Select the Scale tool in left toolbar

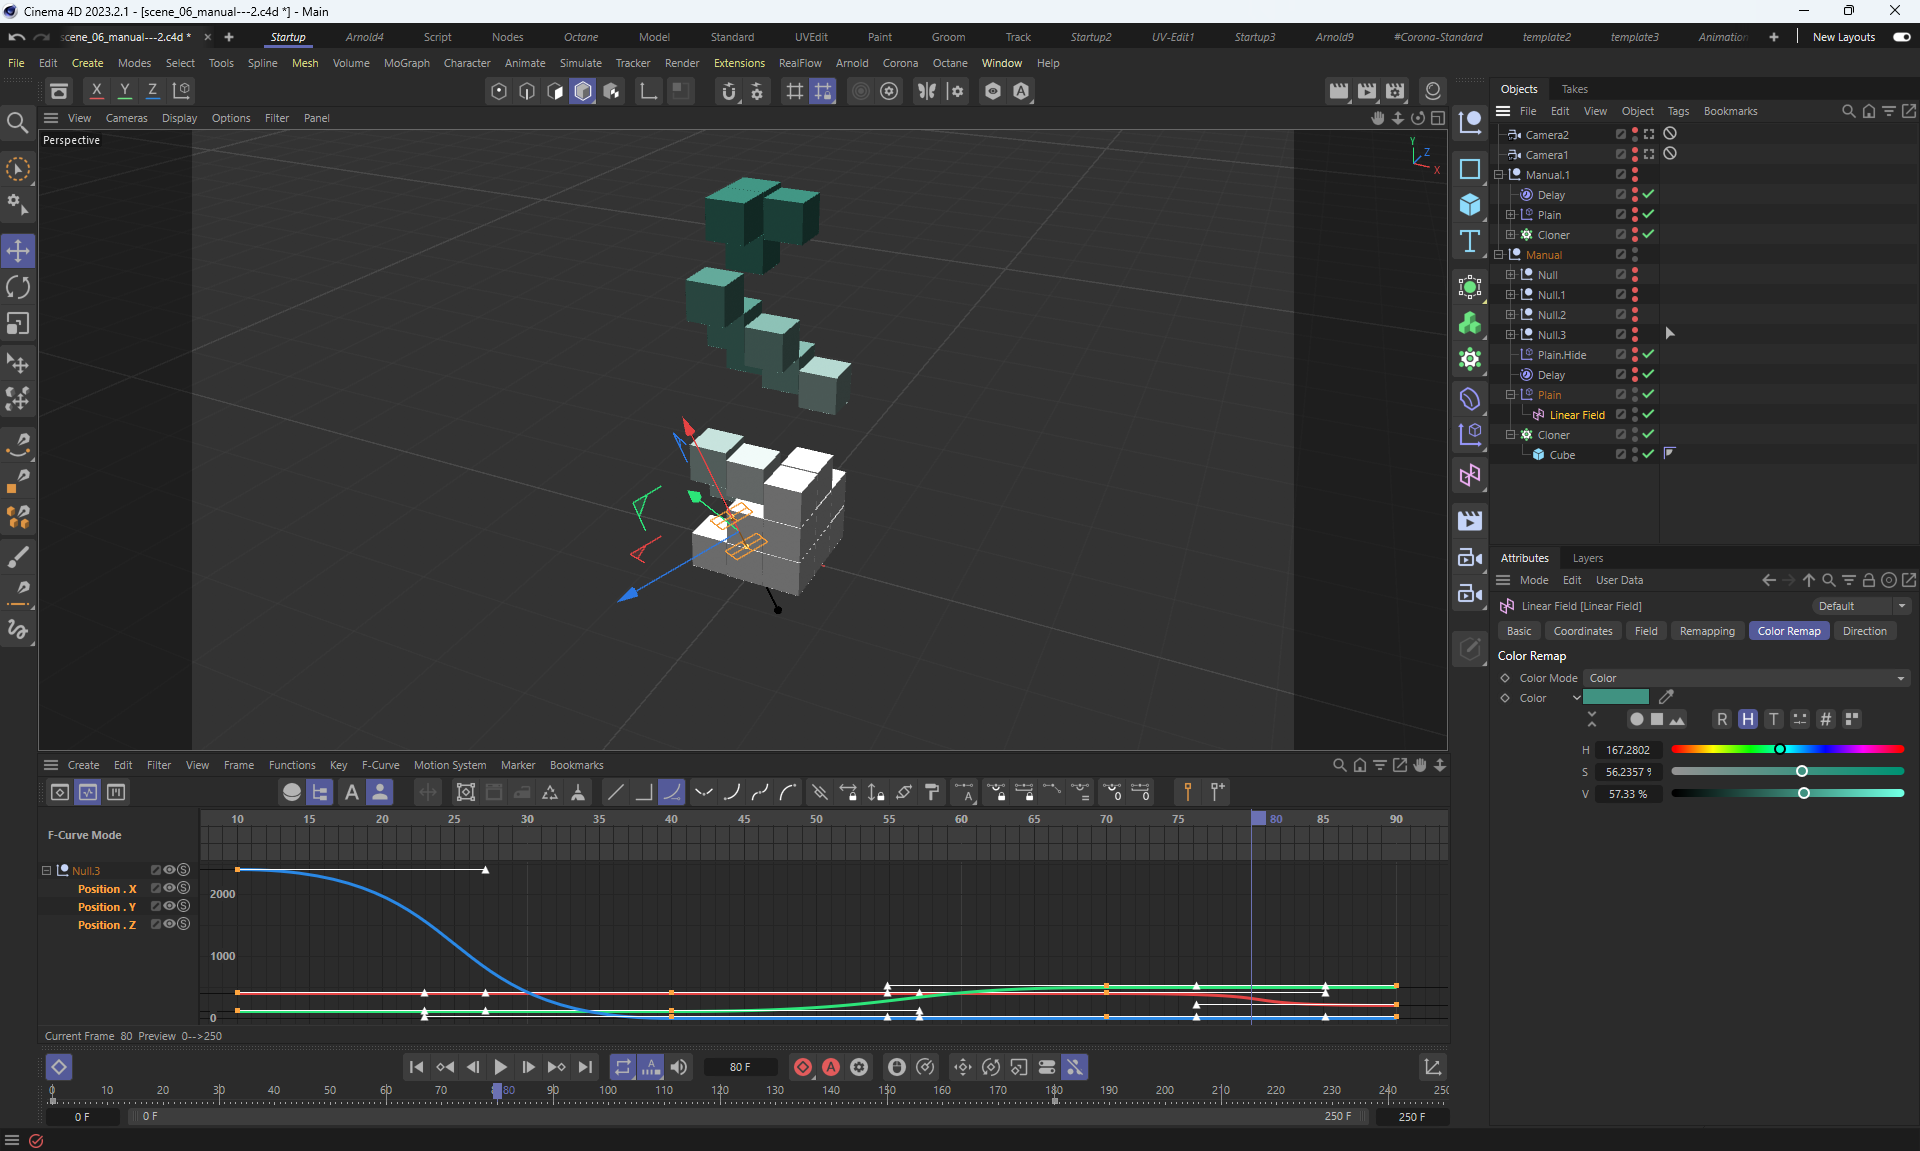tap(18, 324)
